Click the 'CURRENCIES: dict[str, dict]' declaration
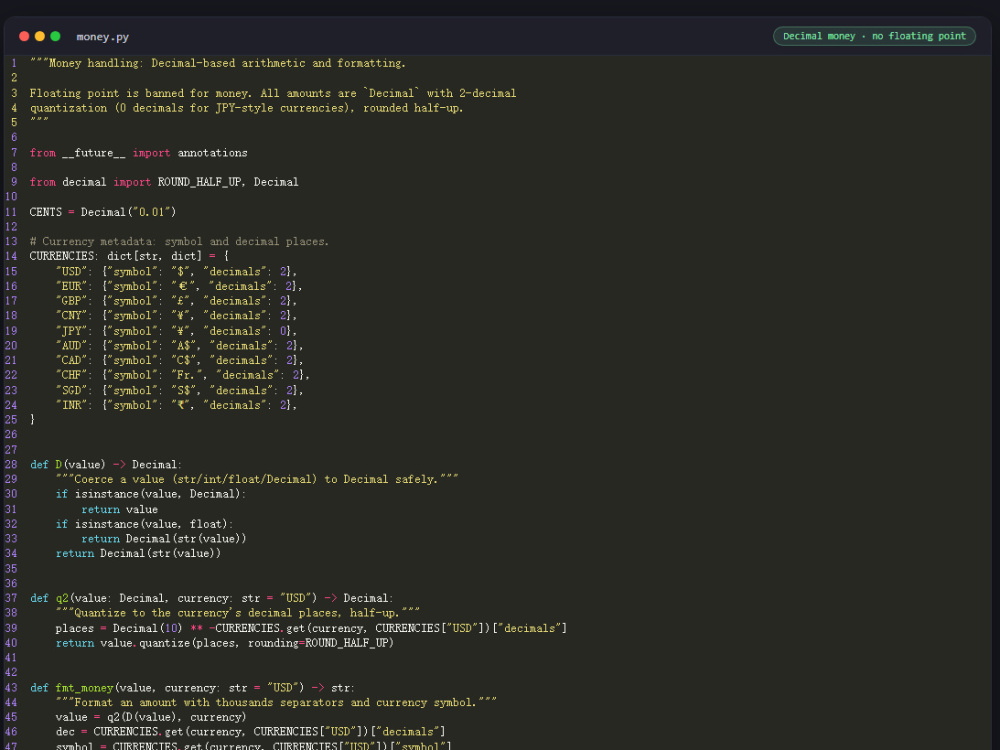 pyautogui.click(x=115, y=256)
